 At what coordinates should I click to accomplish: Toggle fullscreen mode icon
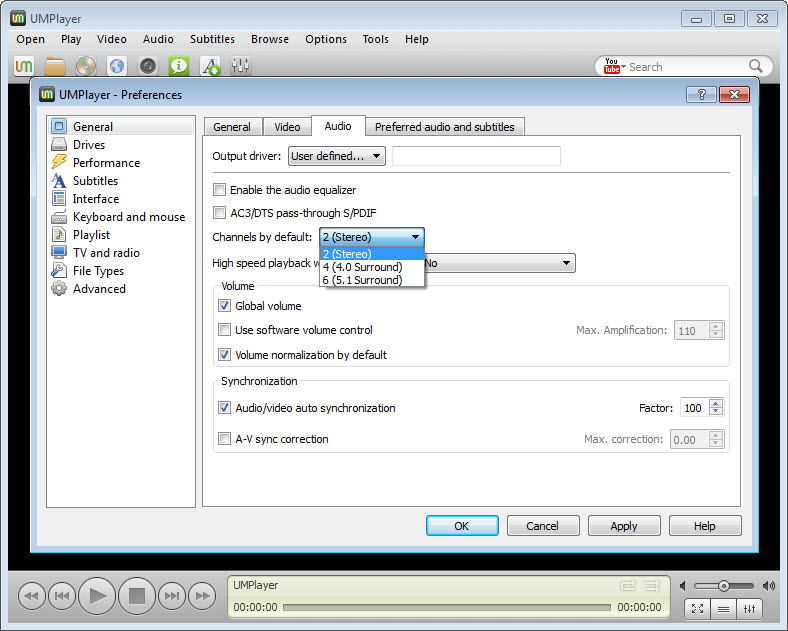click(698, 609)
